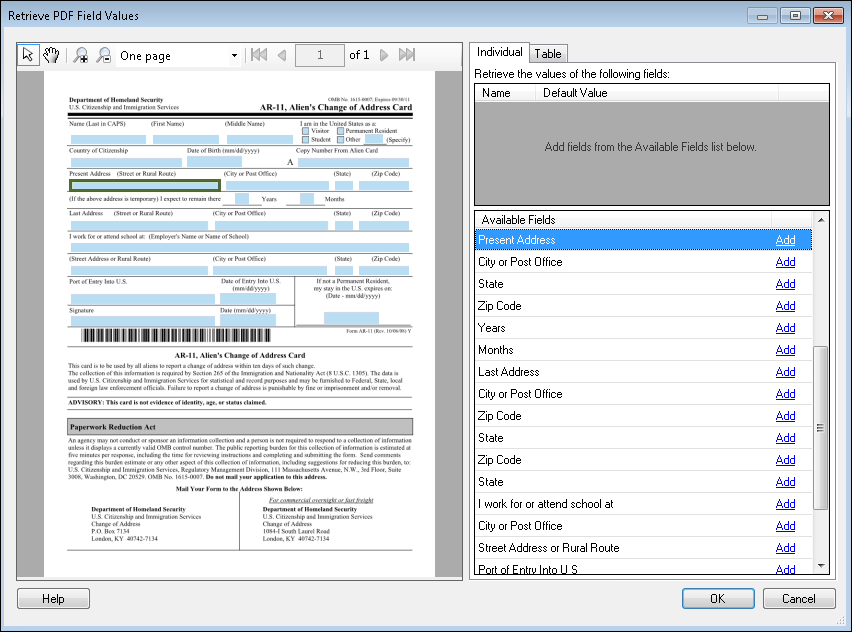The height and width of the screenshot is (632, 852).
Task: Click the Name (Last in CAPS) form field
Action: pos(108,139)
